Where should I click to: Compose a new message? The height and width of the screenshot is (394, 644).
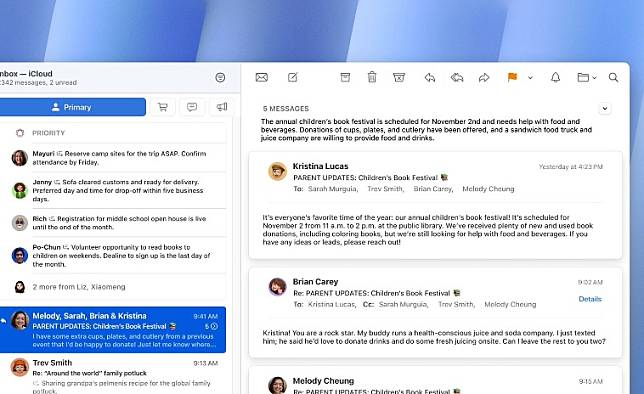tap(293, 77)
